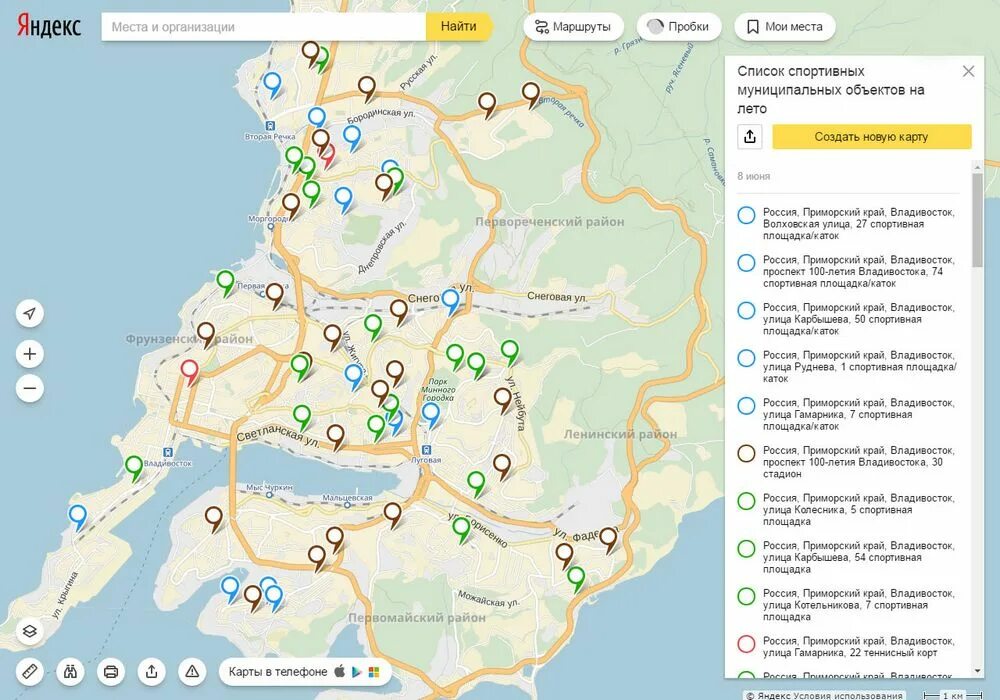The height and width of the screenshot is (700, 1000).
Task: Click the print map icon
Action: click(x=111, y=671)
